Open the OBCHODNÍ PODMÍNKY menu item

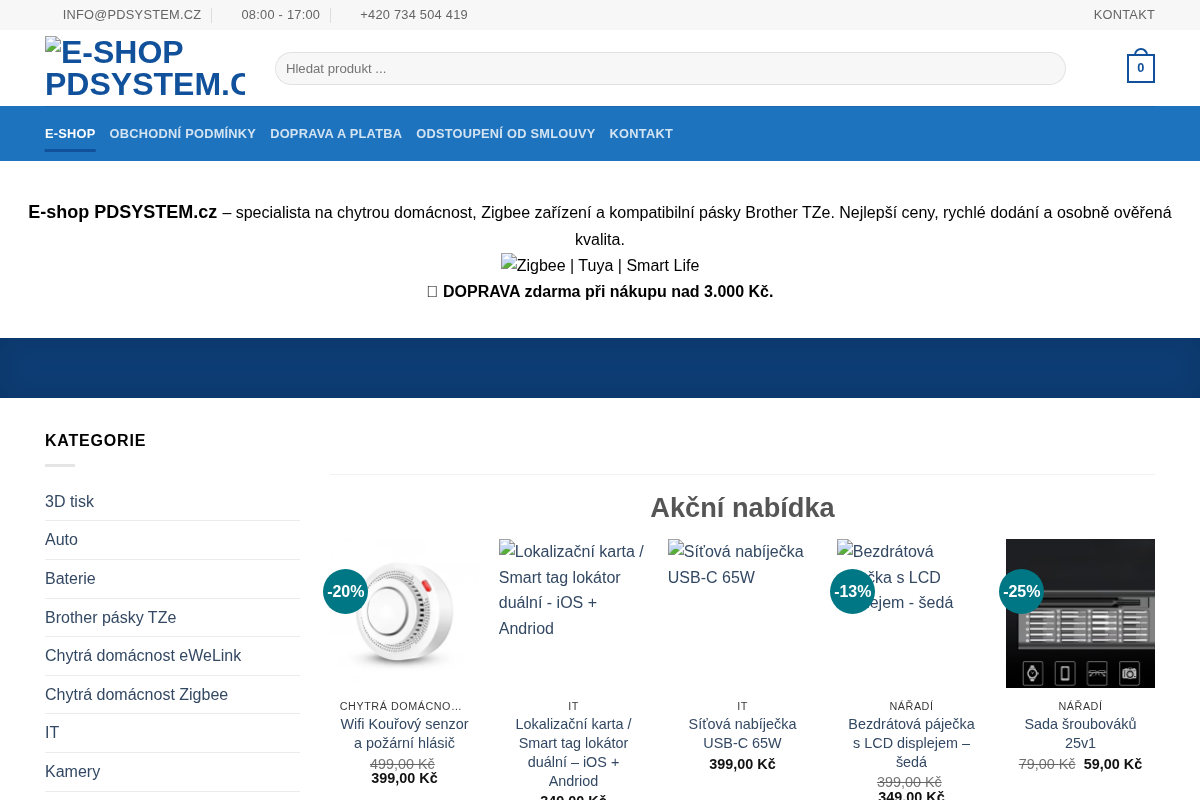tap(183, 133)
